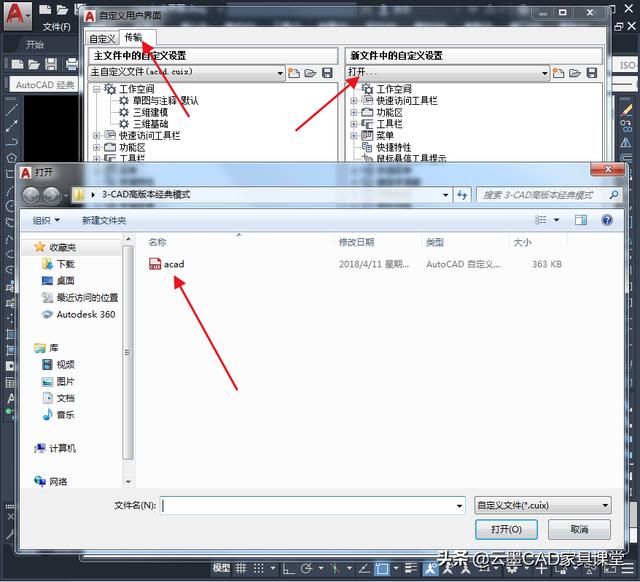Image resolution: width=640 pixels, height=582 pixels.
Task: Select the Polygon tool in the draw toolbar
Action: point(11,158)
